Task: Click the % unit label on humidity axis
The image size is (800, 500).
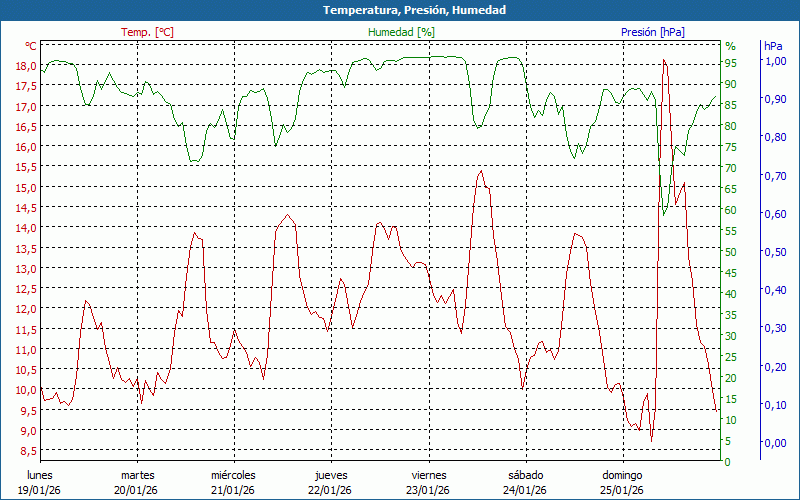Action: point(730,46)
